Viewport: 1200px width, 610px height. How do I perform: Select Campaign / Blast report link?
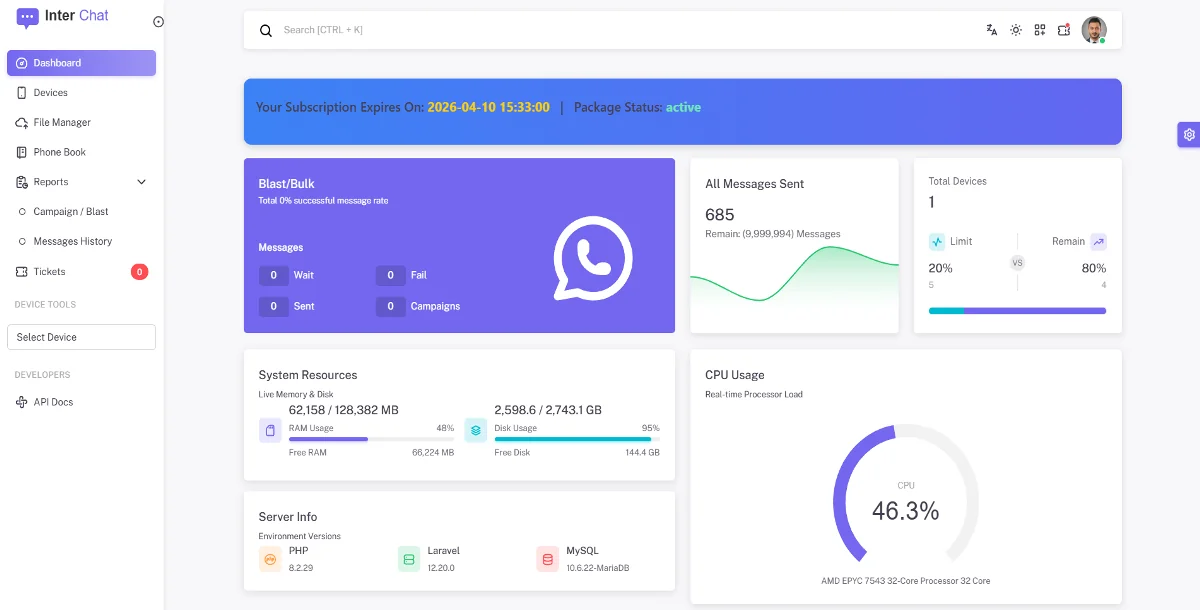(70, 212)
